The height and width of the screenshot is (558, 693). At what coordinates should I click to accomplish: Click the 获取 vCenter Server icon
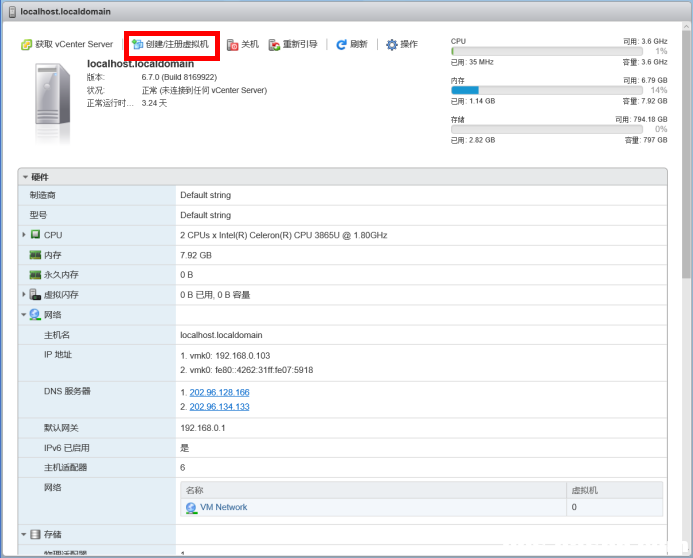(x=27, y=45)
